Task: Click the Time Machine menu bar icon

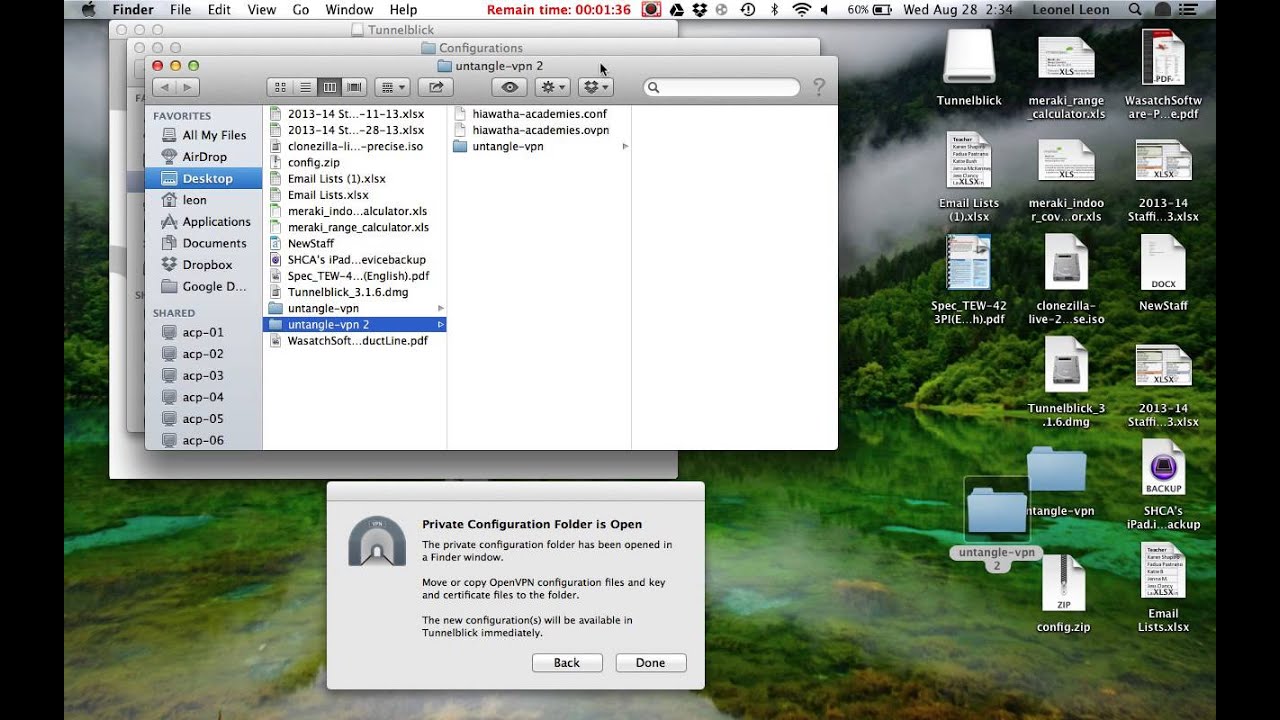Action: click(x=748, y=9)
